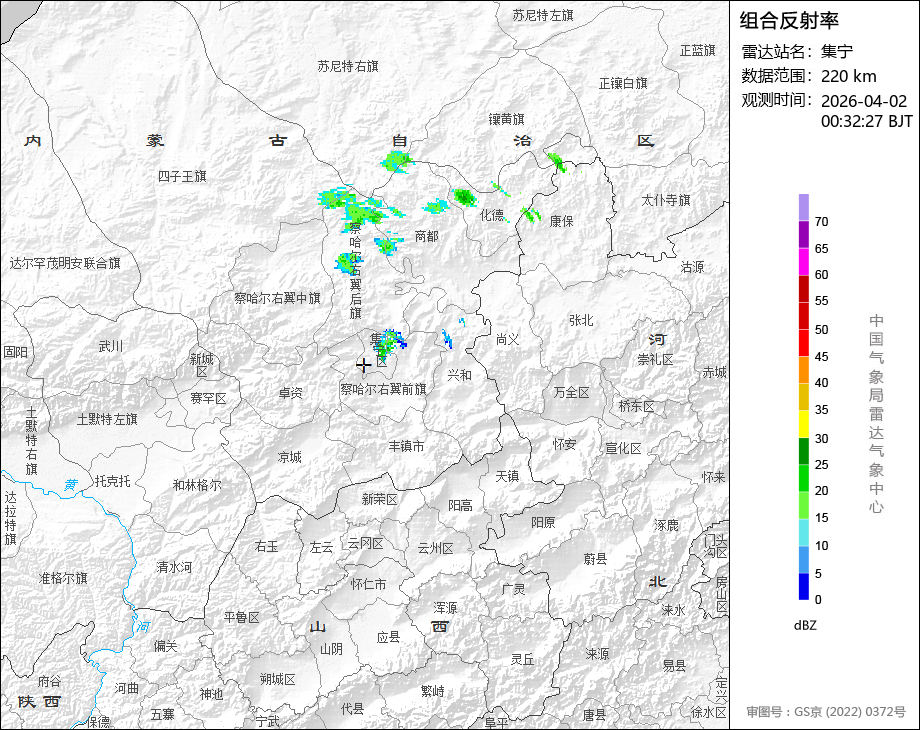Viewport: 920px width, 730px height.
Task: Click the map label 浑源
Action: pyautogui.click(x=445, y=608)
